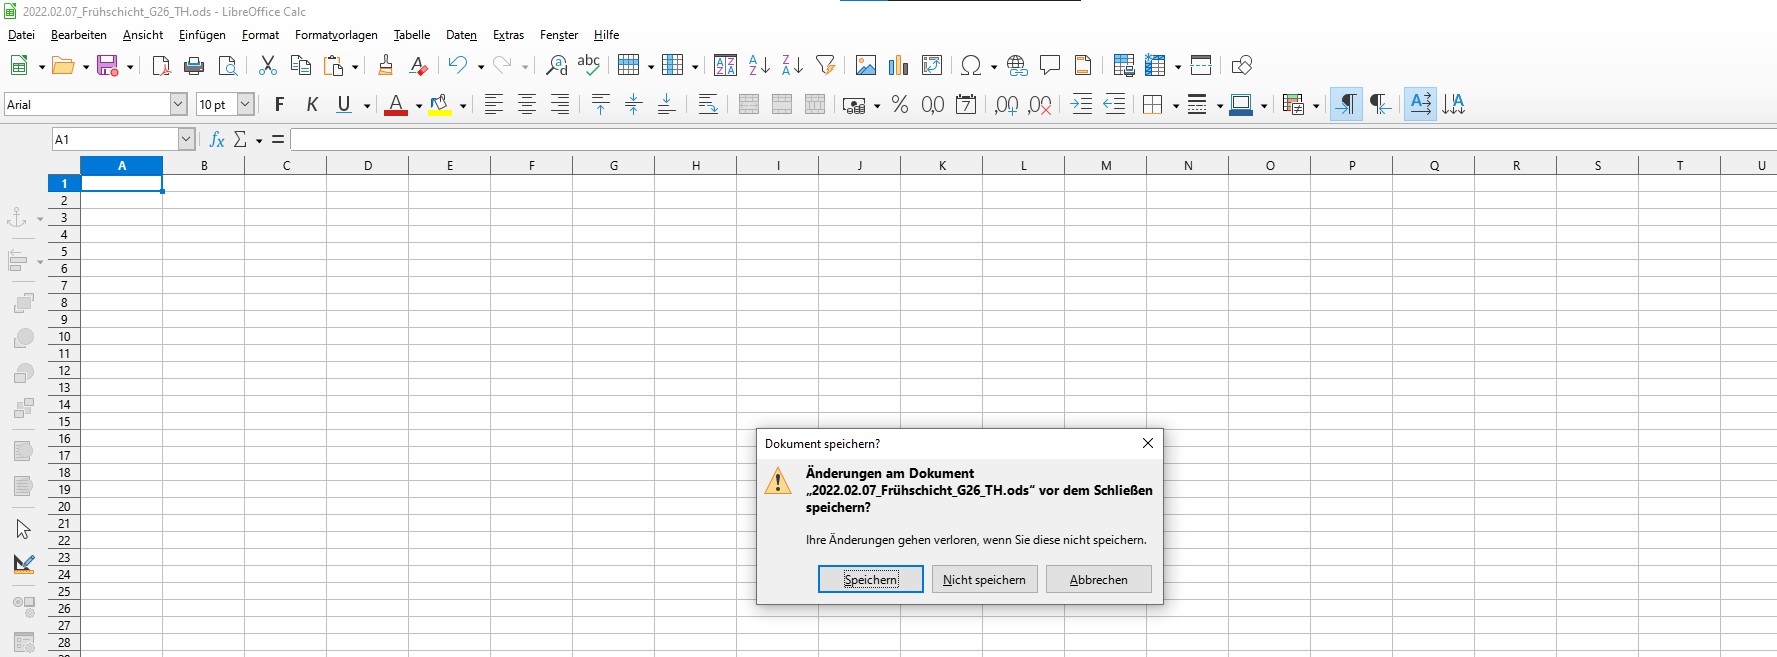
Task: Click the AutoFilter funnel icon
Action: 825,66
